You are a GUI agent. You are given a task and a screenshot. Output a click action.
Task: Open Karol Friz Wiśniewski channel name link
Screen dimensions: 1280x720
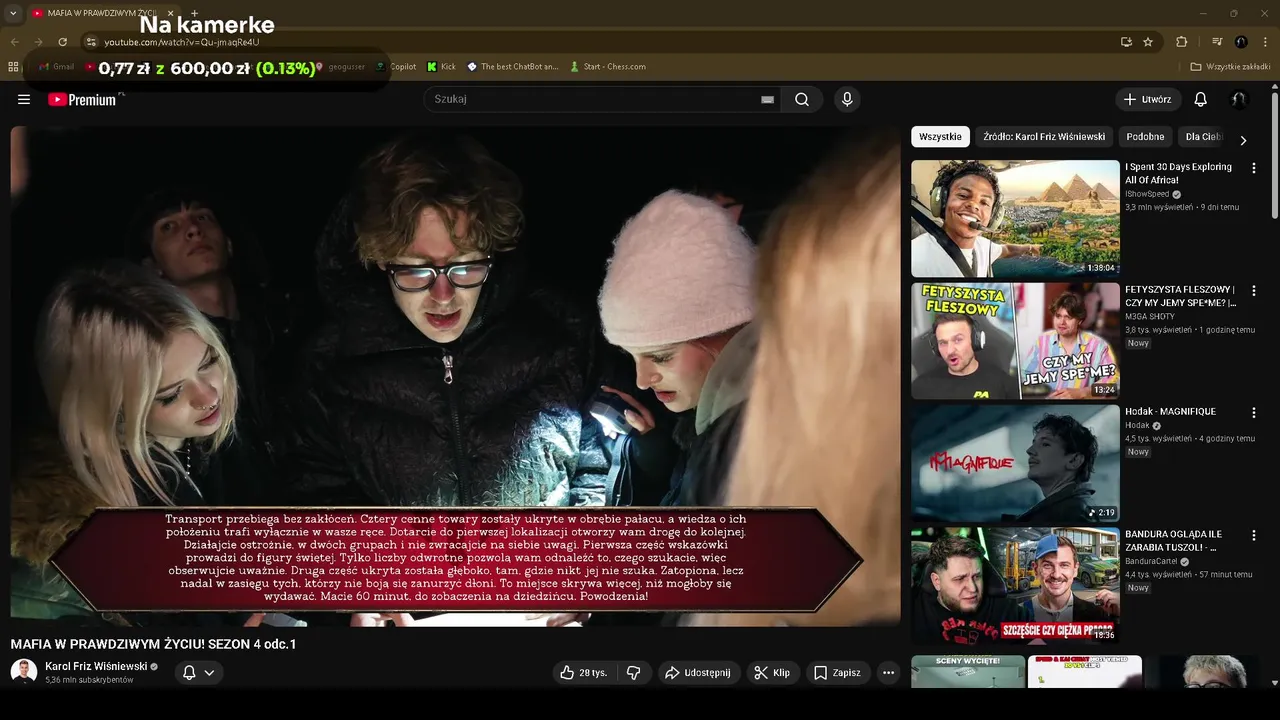click(x=96, y=666)
